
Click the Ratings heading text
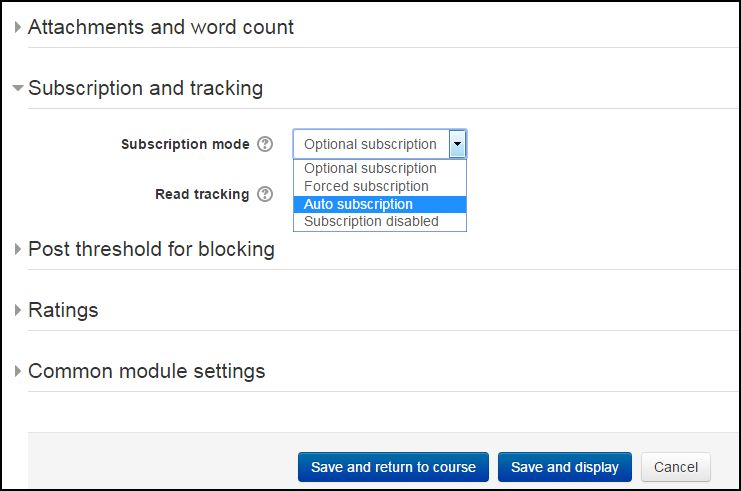(x=63, y=310)
